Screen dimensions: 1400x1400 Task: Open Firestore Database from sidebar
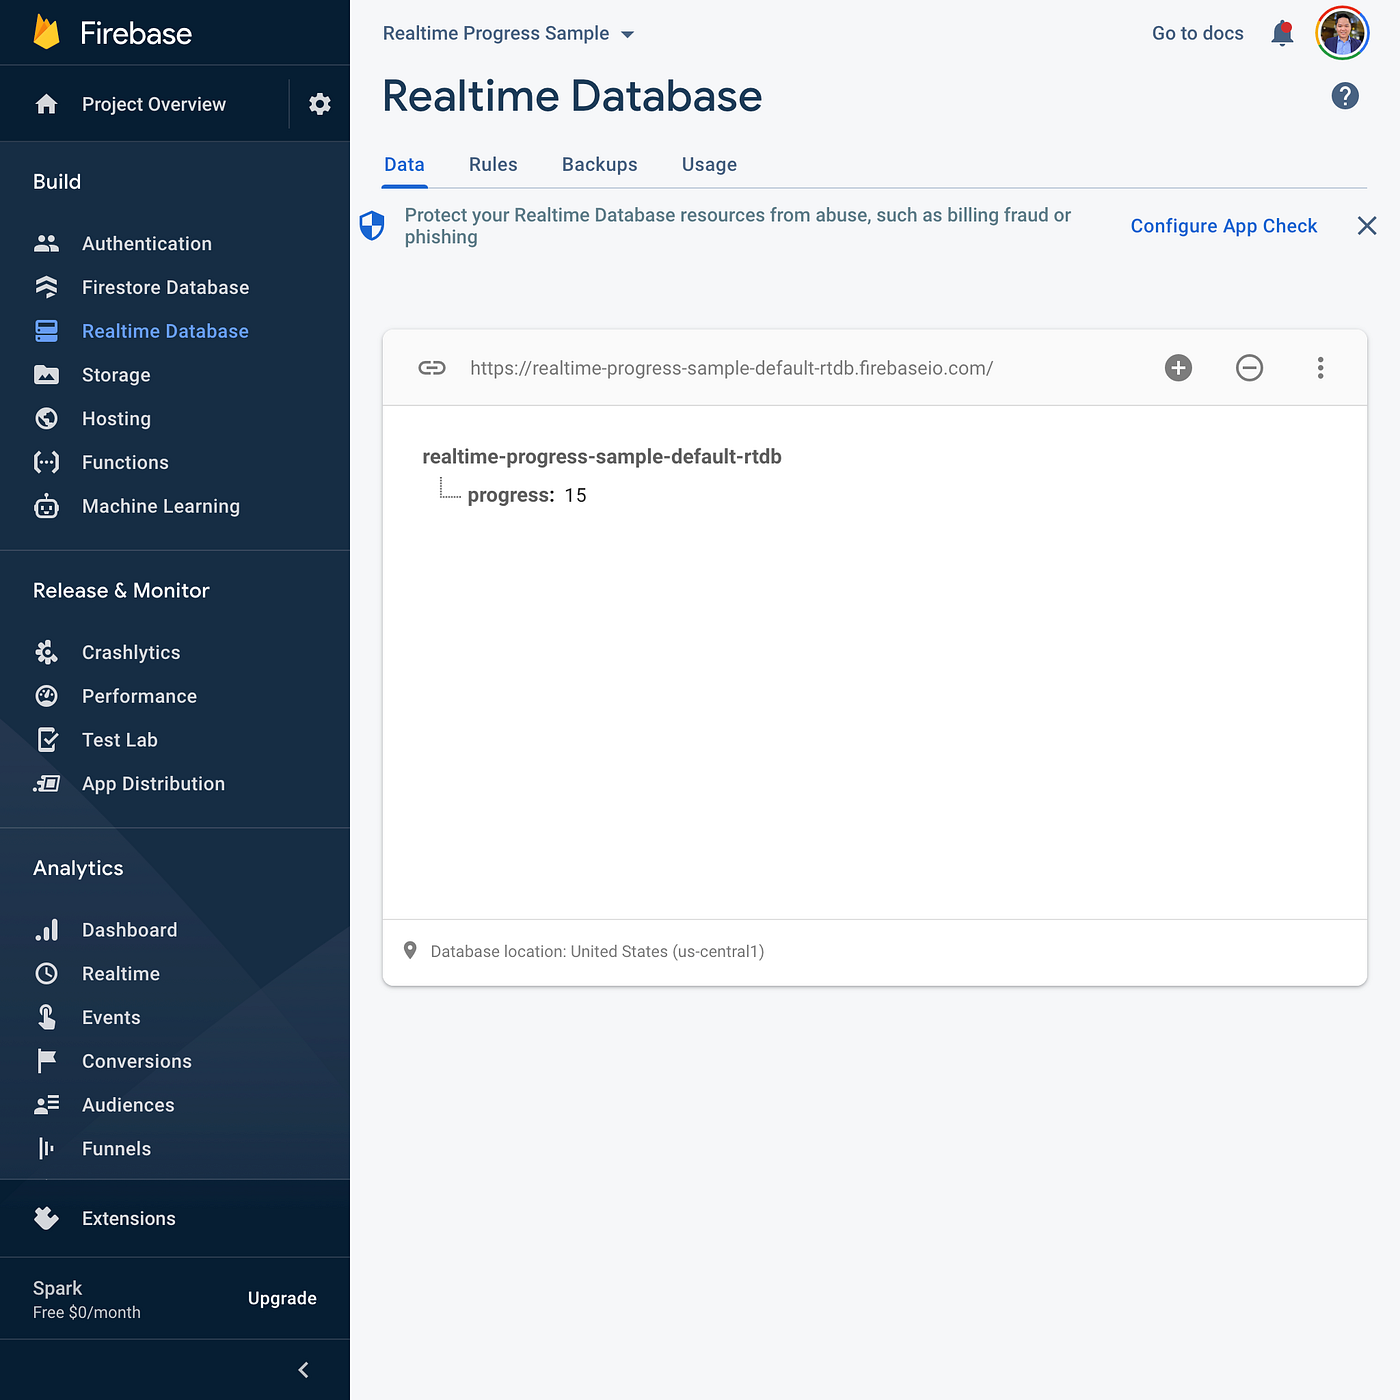(165, 287)
